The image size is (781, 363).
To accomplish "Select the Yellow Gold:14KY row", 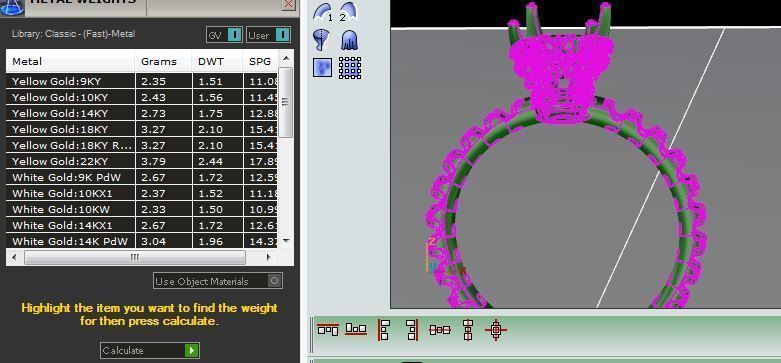I will [141, 113].
